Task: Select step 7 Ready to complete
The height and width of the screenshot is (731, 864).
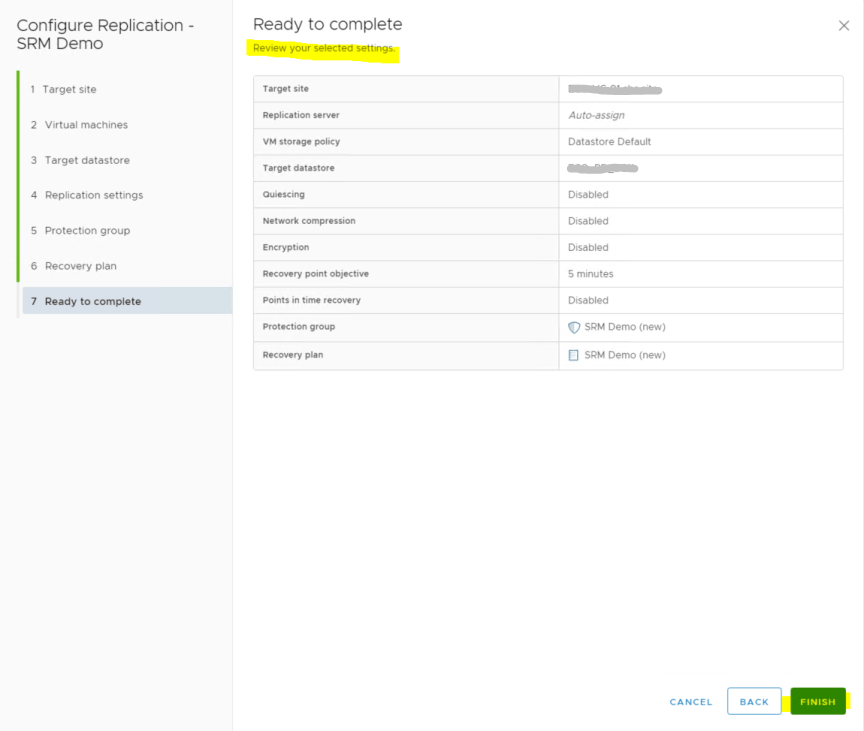Action: pos(92,301)
